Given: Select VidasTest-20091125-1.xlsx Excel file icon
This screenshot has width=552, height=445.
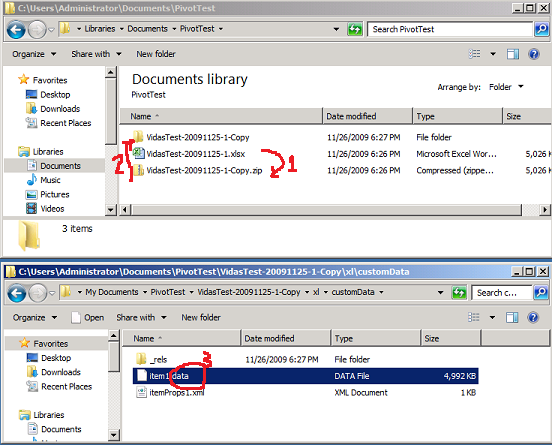Looking at the screenshot, I should coord(139,153).
